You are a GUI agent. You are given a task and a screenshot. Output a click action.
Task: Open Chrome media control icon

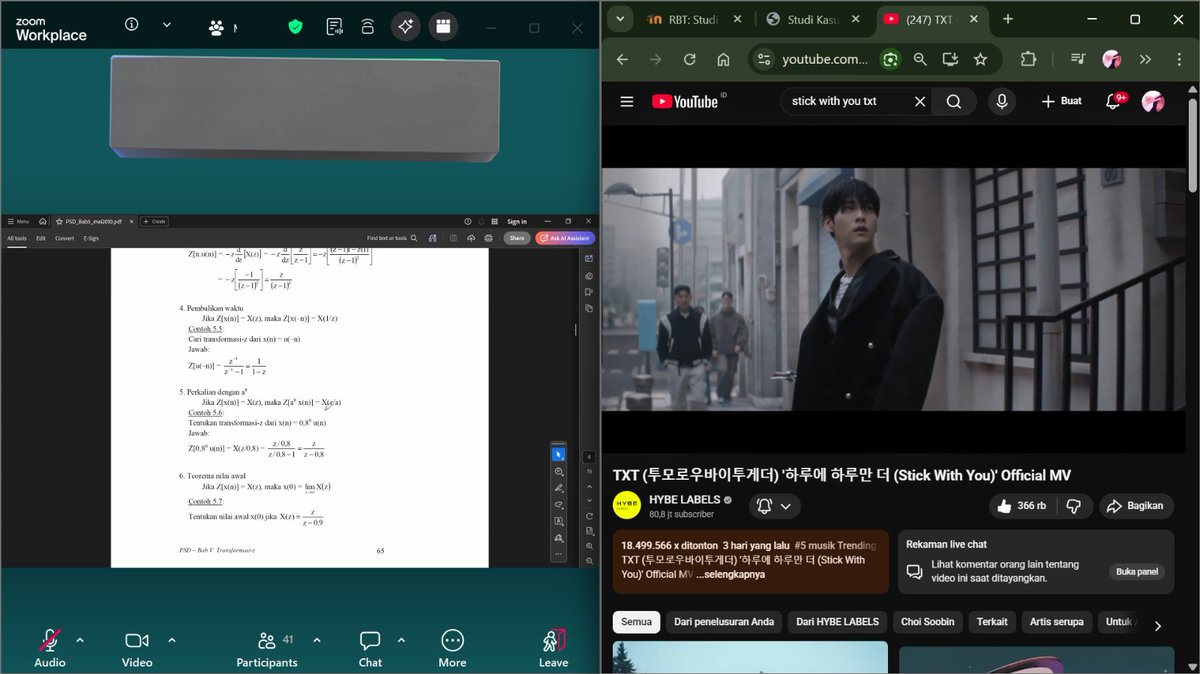[x=1078, y=59]
